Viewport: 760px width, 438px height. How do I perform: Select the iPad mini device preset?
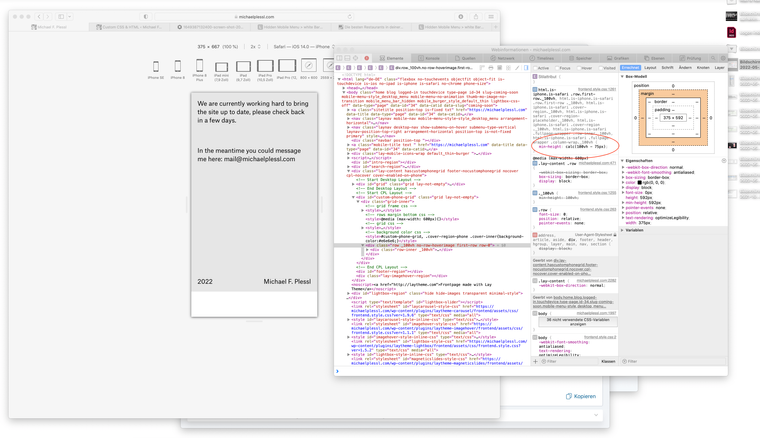click(x=222, y=67)
